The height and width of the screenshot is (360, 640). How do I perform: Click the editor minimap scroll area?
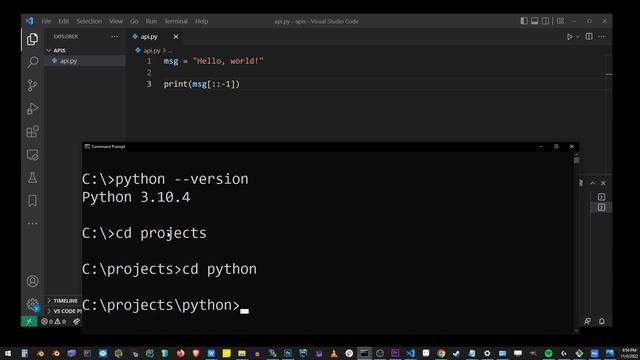609,114
